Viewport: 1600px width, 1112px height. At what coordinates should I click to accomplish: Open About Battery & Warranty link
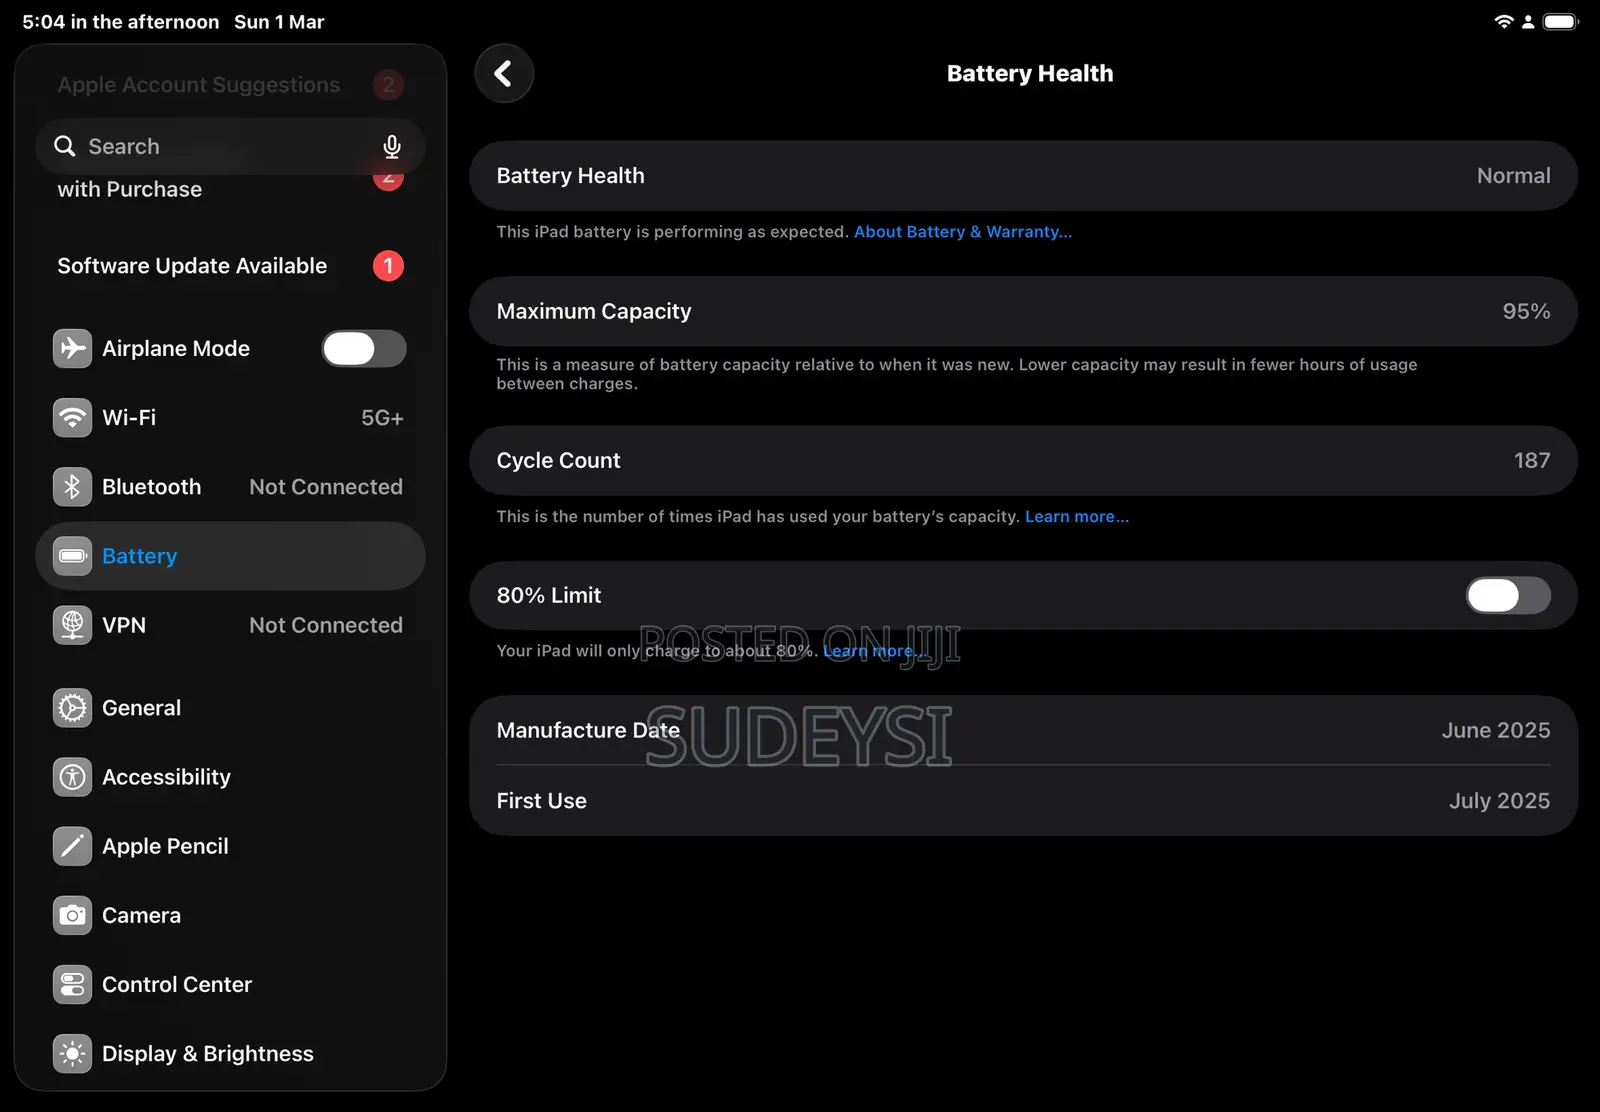[962, 232]
